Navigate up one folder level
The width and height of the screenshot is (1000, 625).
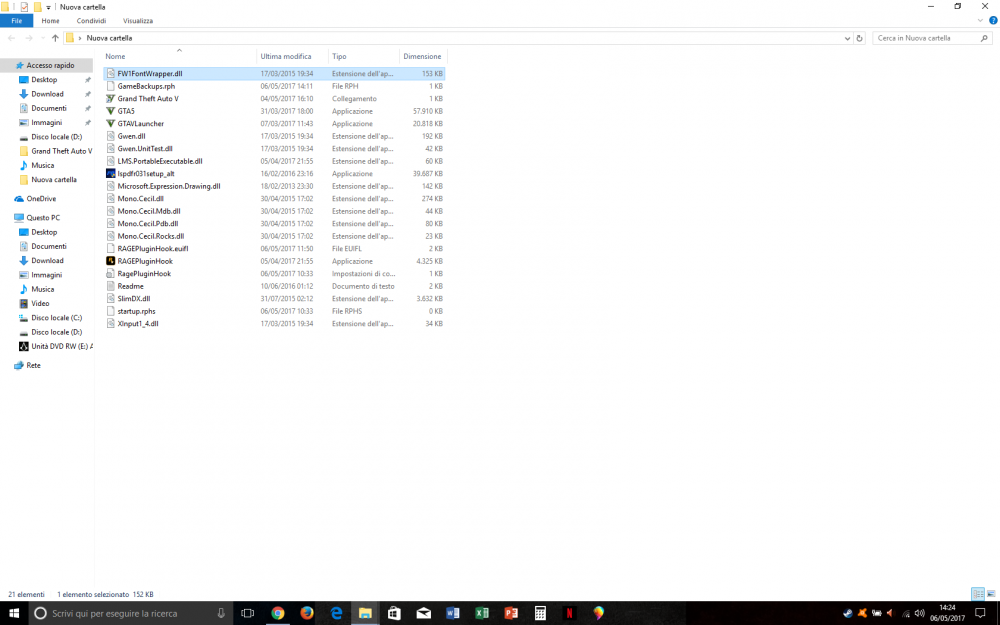coord(54,38)
